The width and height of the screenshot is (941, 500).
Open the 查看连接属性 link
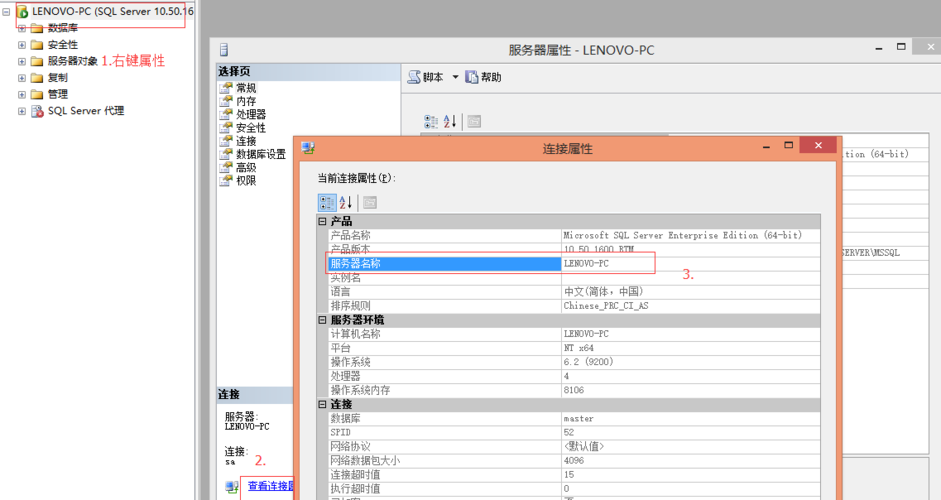click(271, 486)
